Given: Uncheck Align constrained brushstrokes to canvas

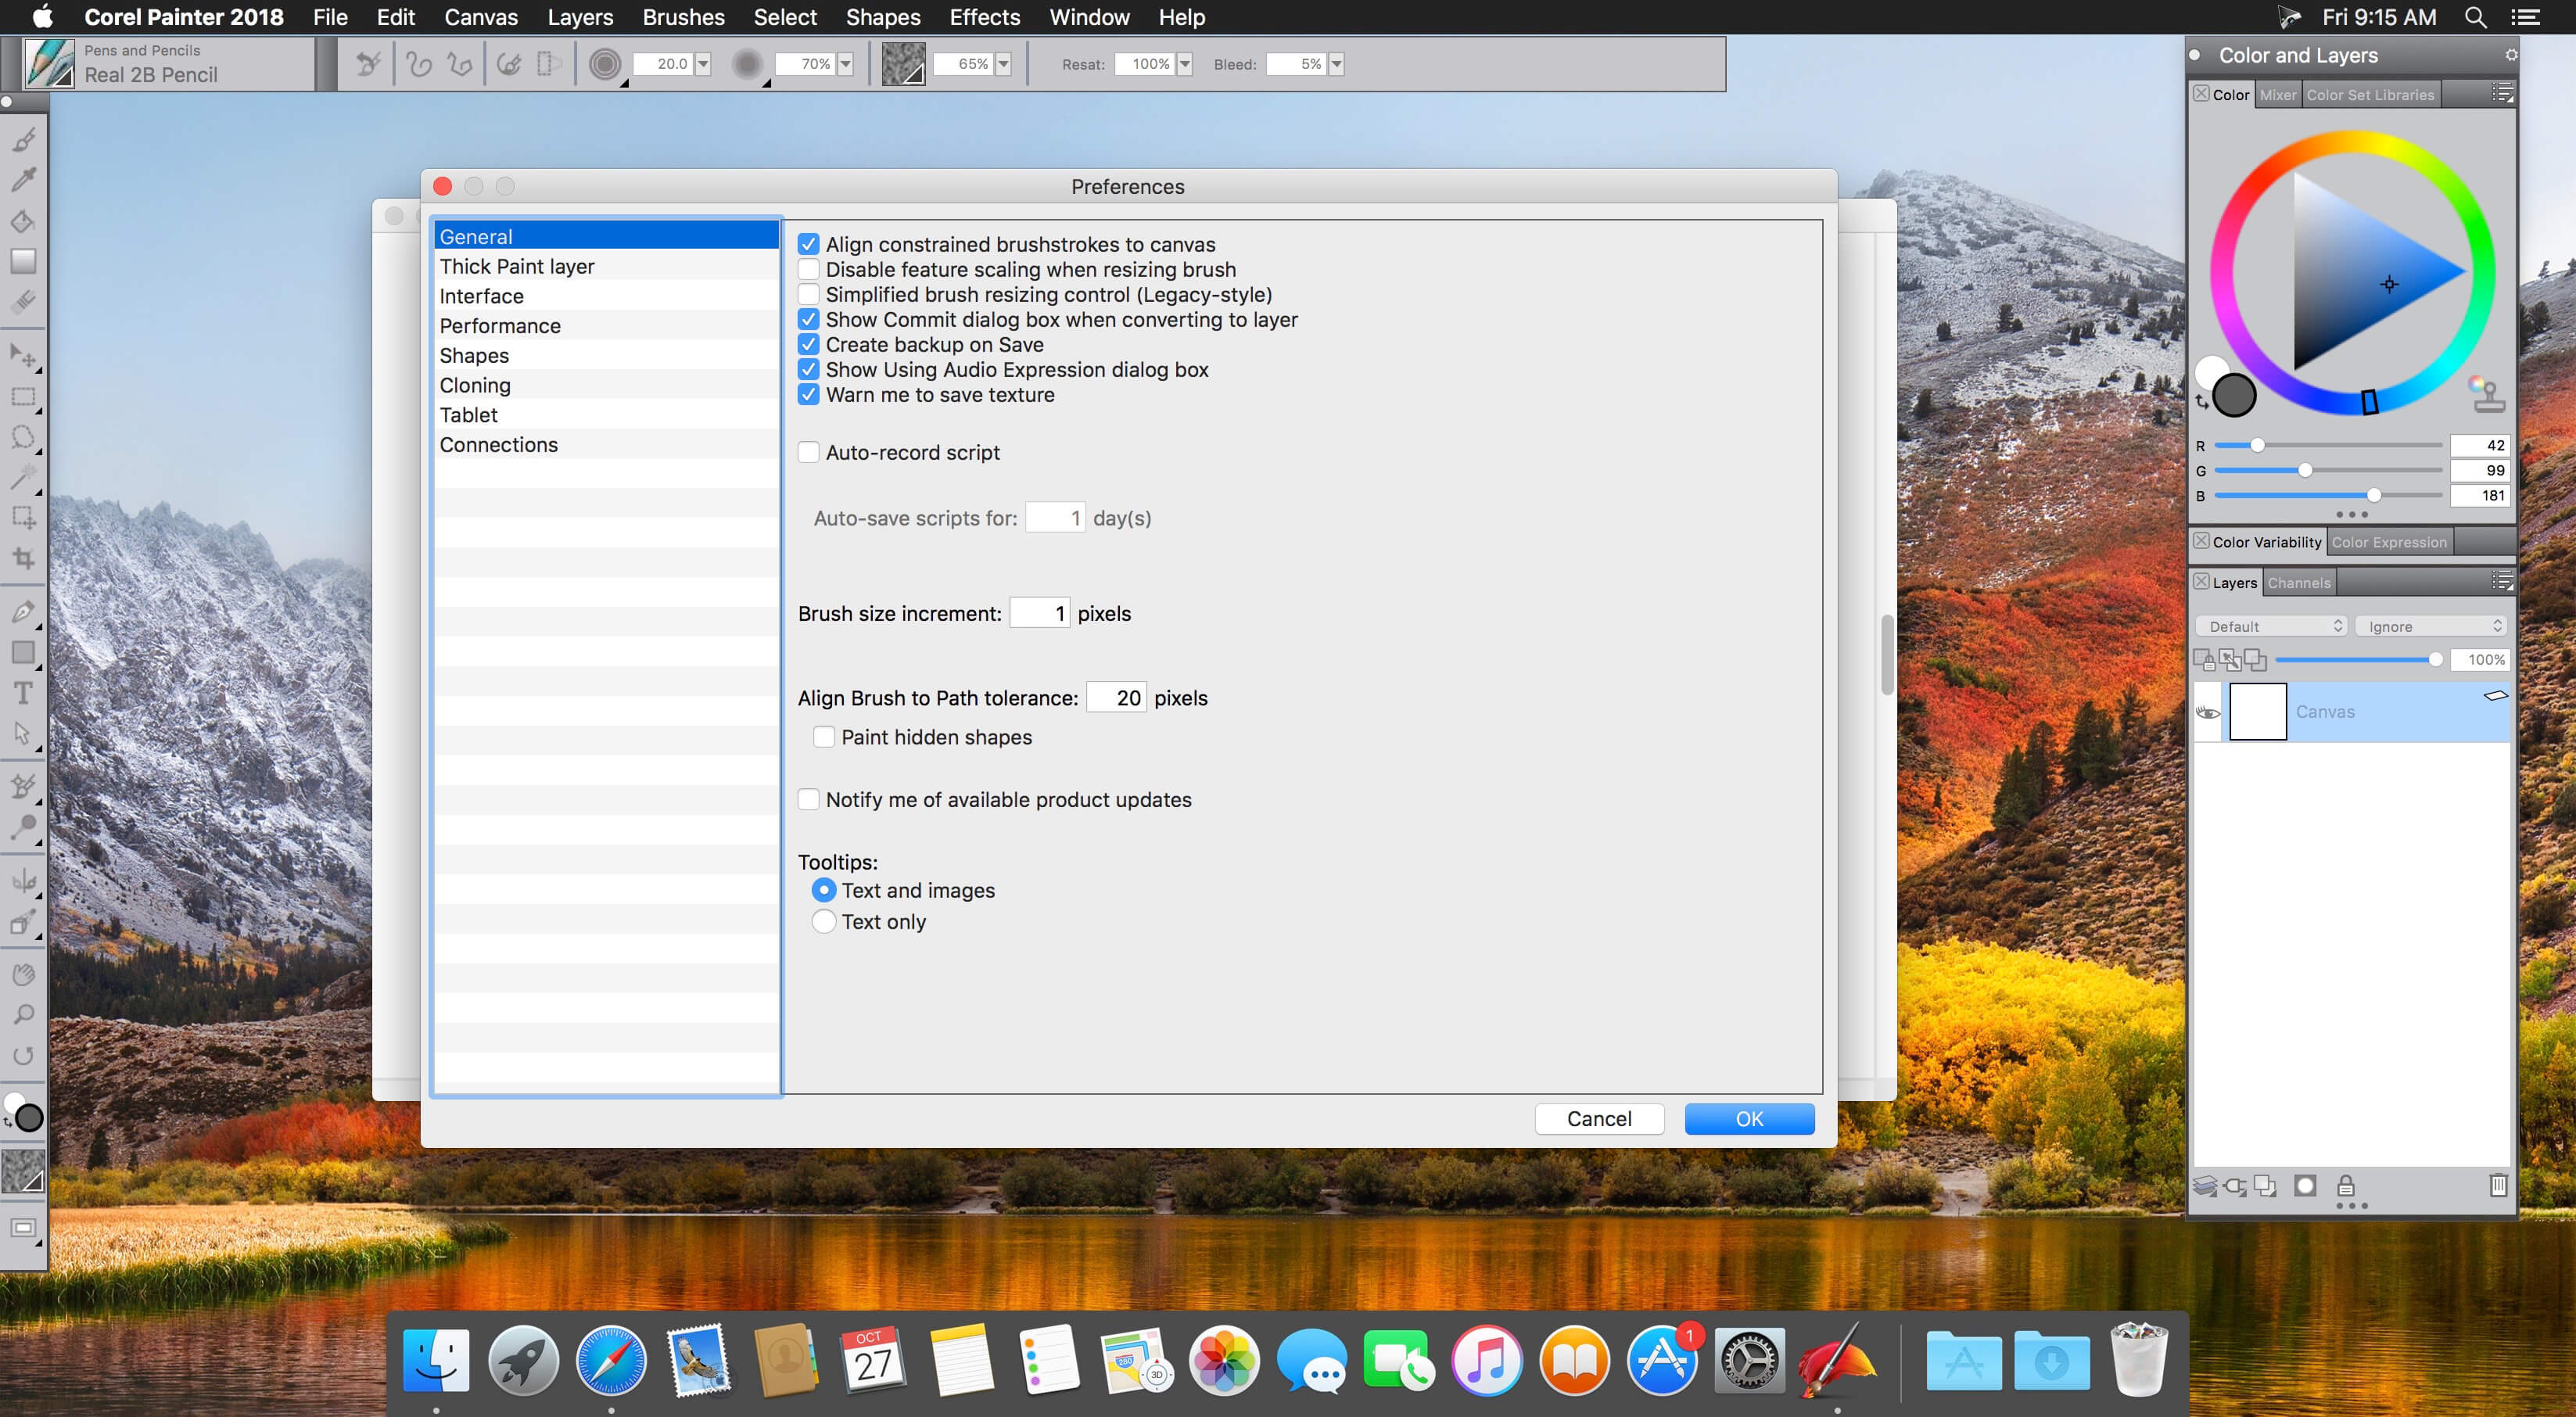Looking at the screenshot, I should [x=809, y=245].
